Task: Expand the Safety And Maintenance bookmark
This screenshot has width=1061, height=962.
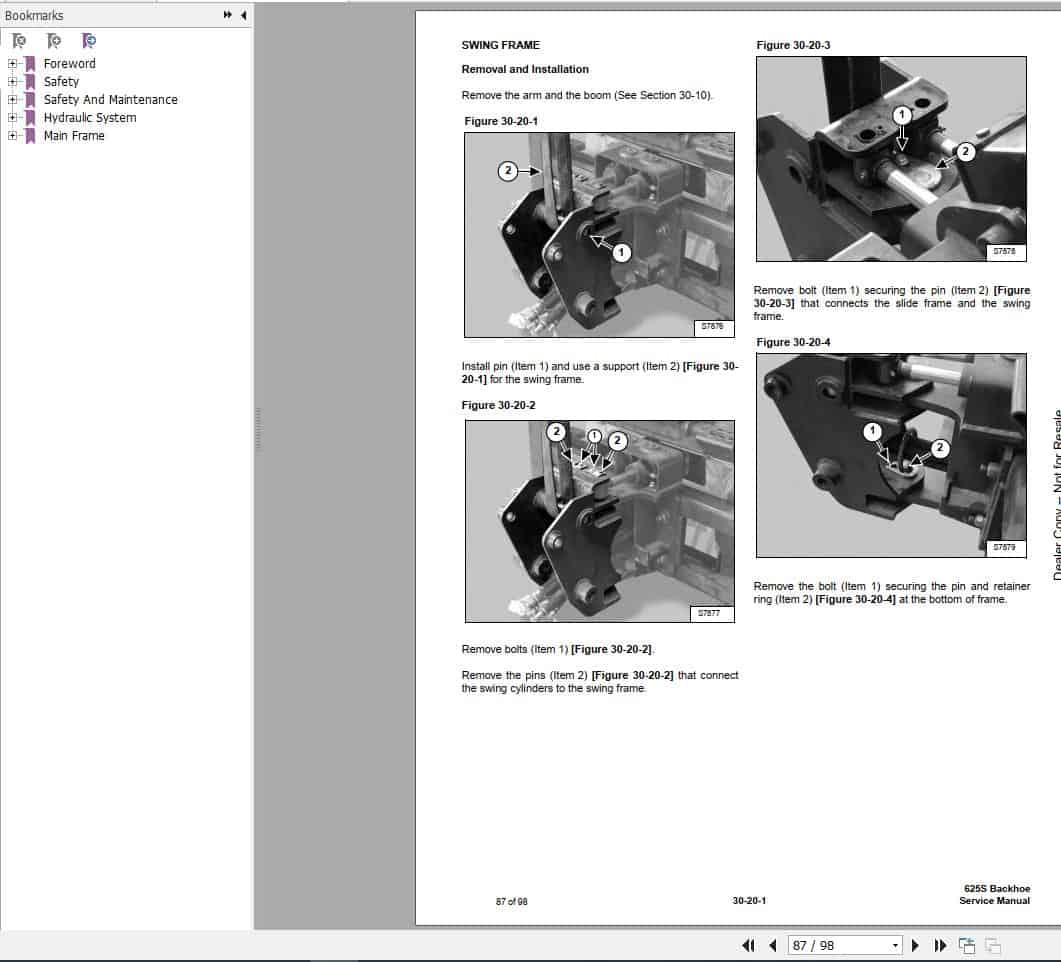Action: point(11,99)
